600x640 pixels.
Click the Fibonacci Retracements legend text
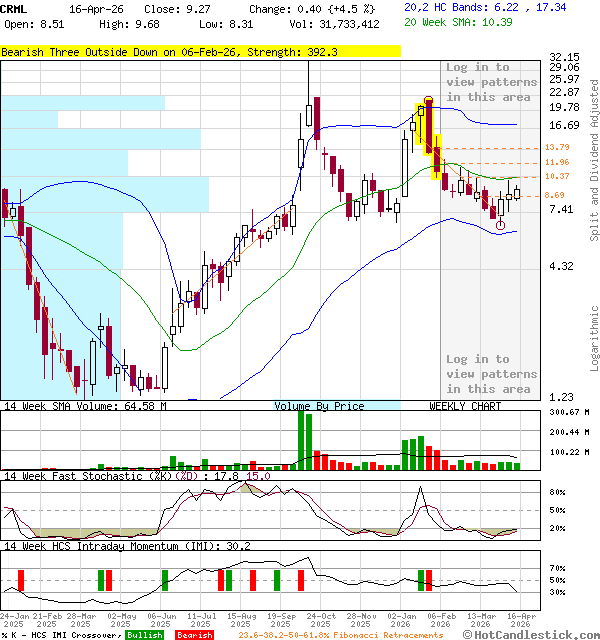coord(340,635)
